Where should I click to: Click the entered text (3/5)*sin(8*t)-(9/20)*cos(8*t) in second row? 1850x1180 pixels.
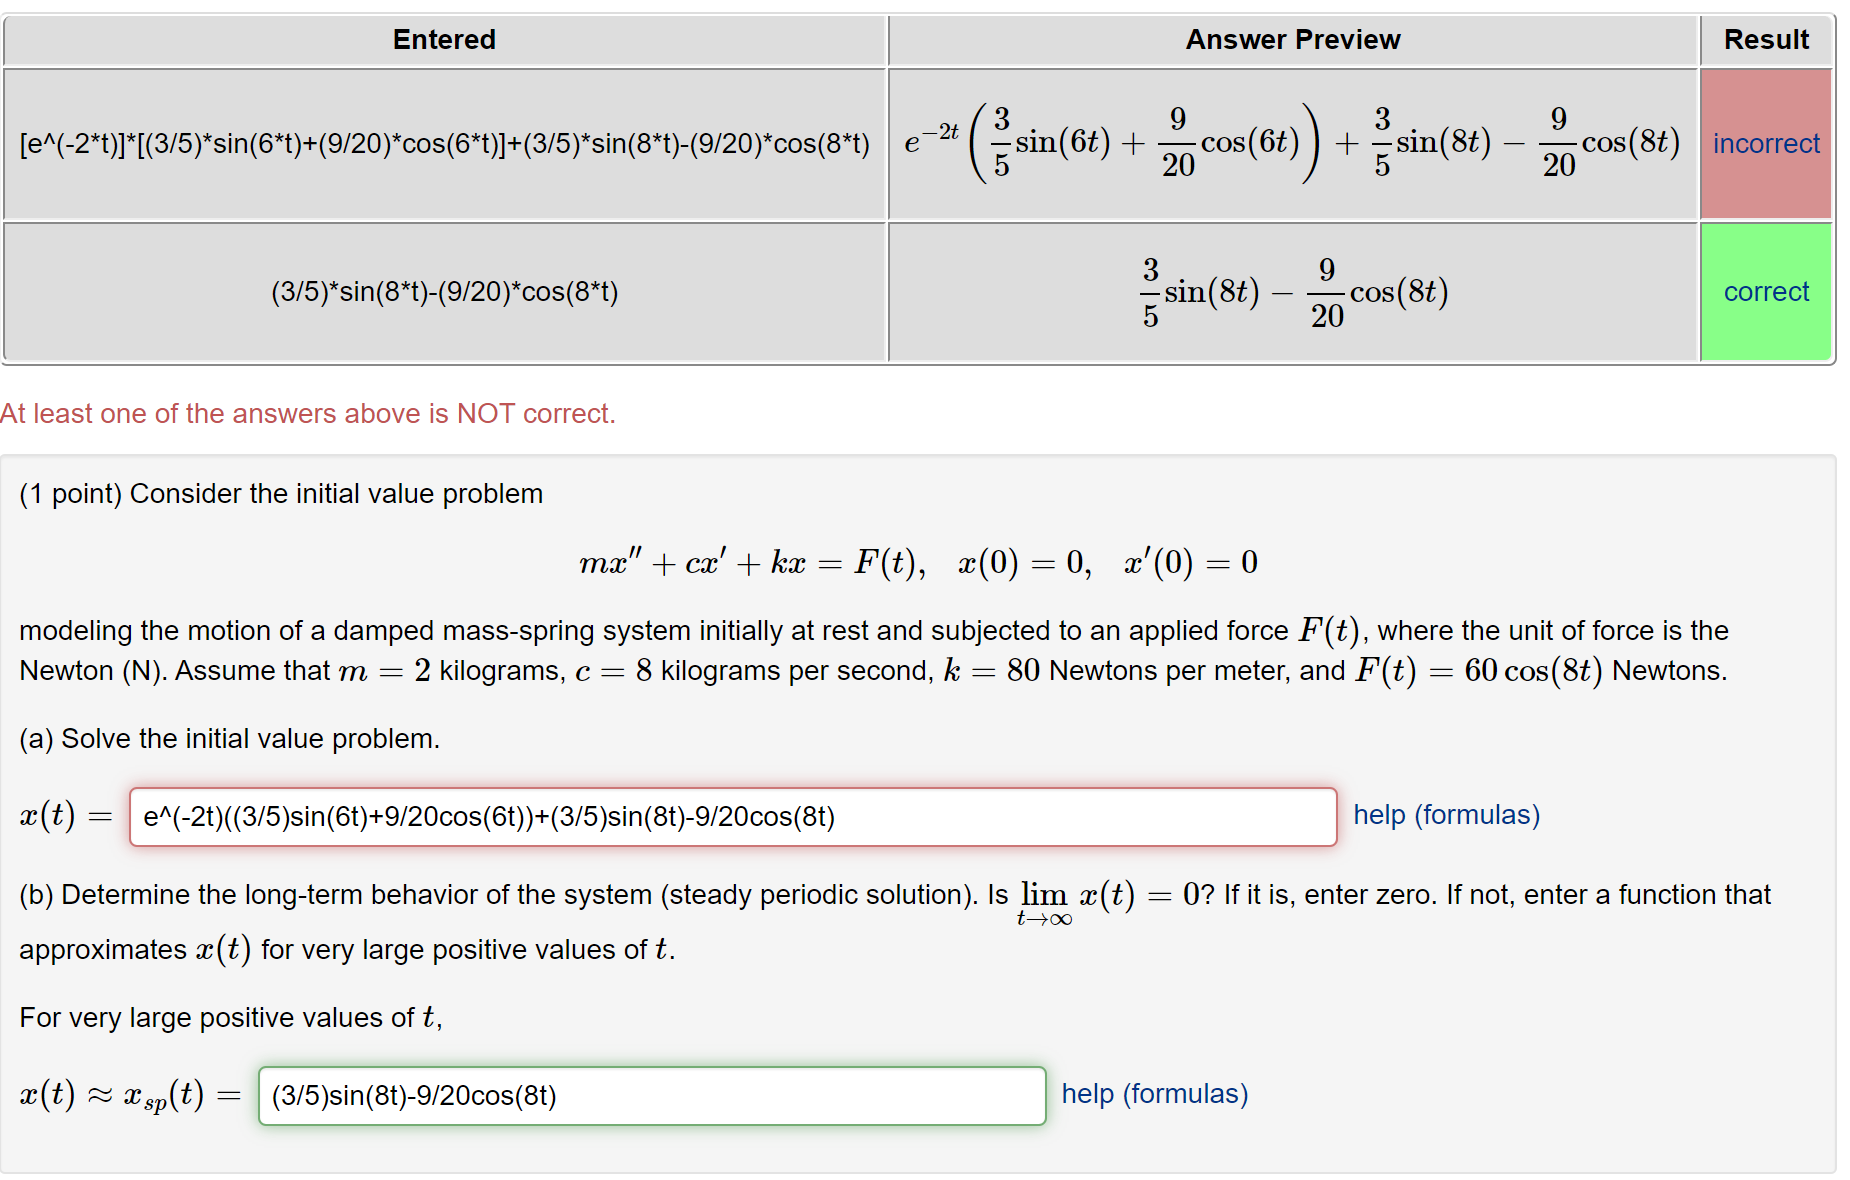tap(445, 292)
